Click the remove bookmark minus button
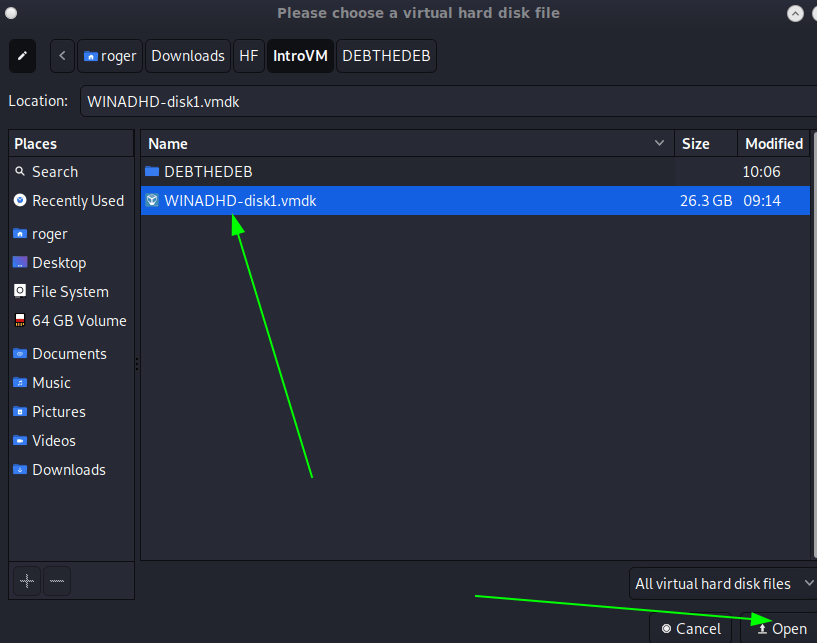Image resolution: width=817 pixels, height=643 pixels. 57,580
